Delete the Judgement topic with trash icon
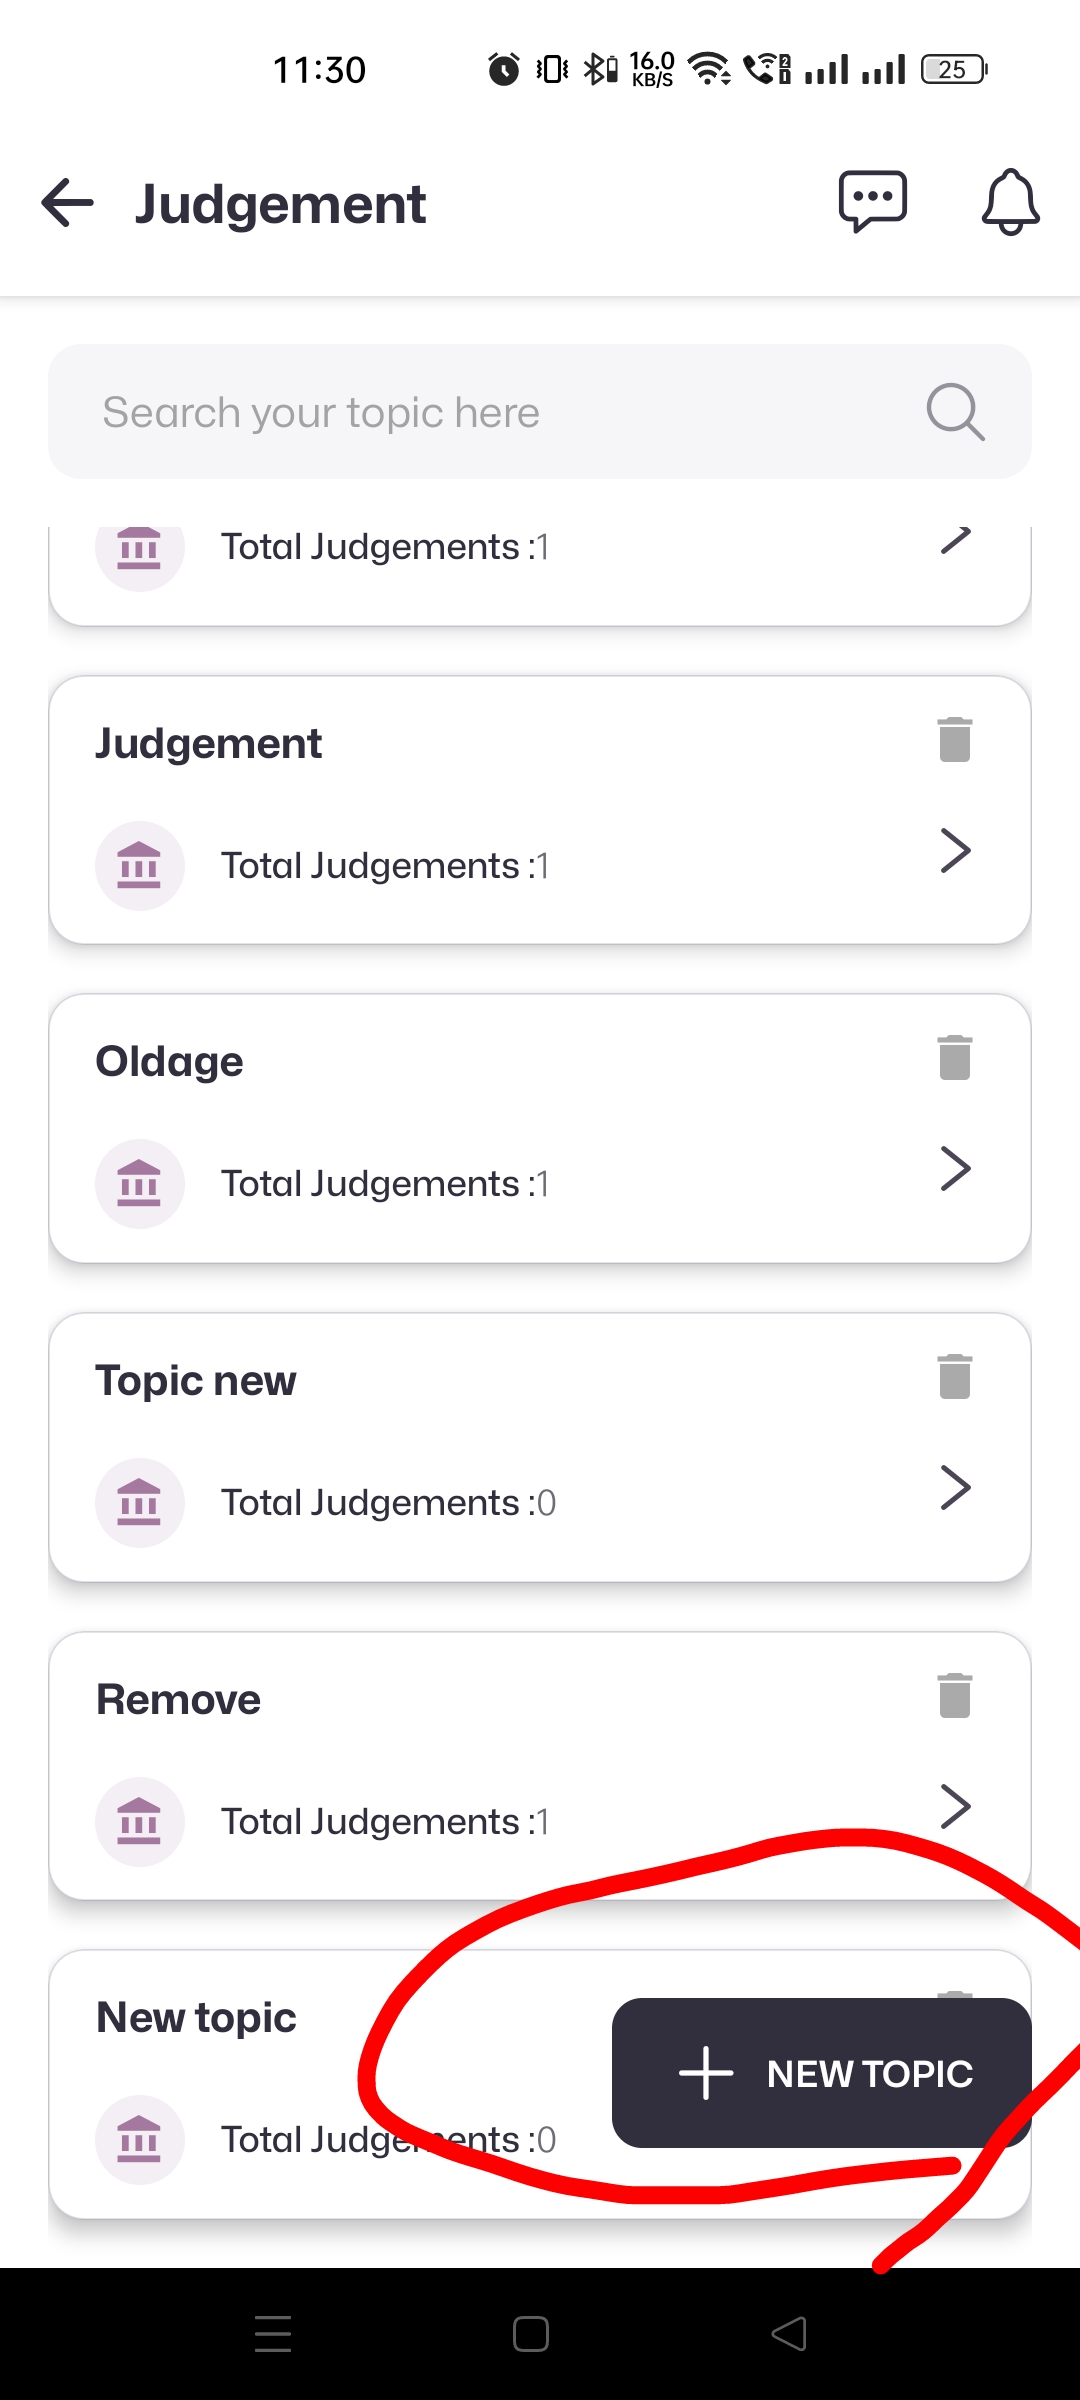Viewport: 1080px width, 2400px height. point(955,740)
